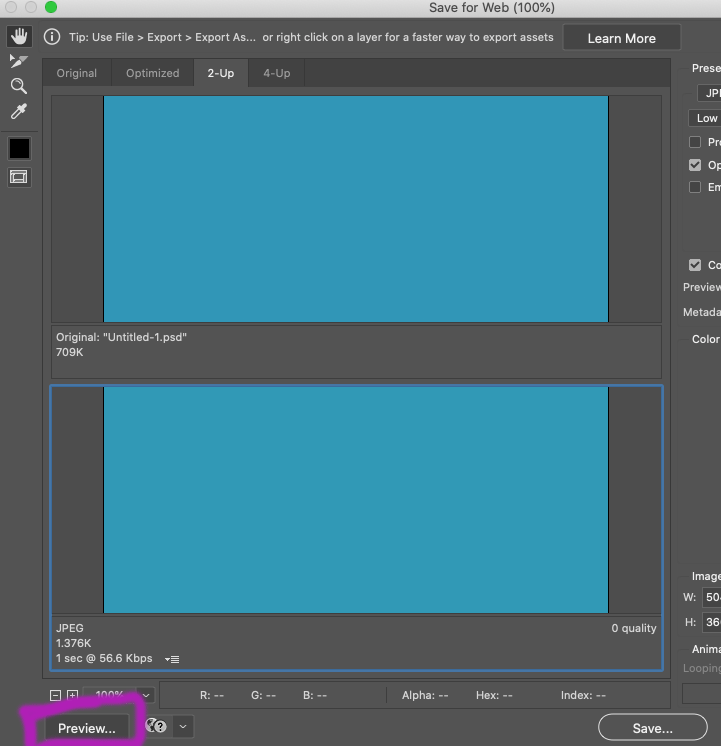Screen dimensions: 721x746
Task: Switch to the Optimized tab
Action: point(153,73)
